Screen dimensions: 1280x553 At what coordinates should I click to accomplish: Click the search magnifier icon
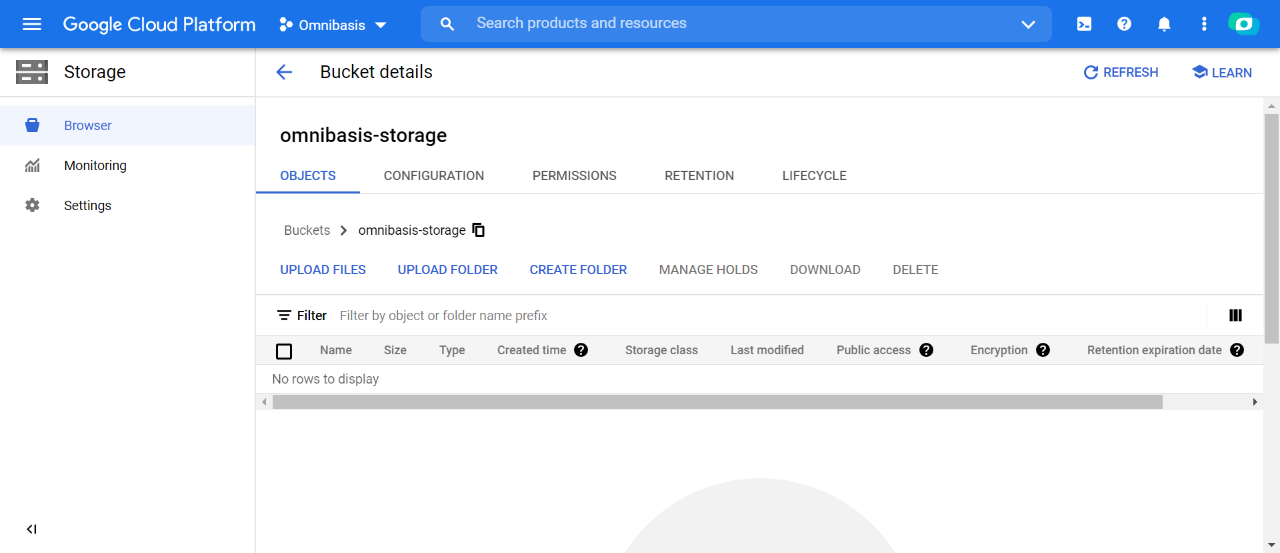coord(447,24)
